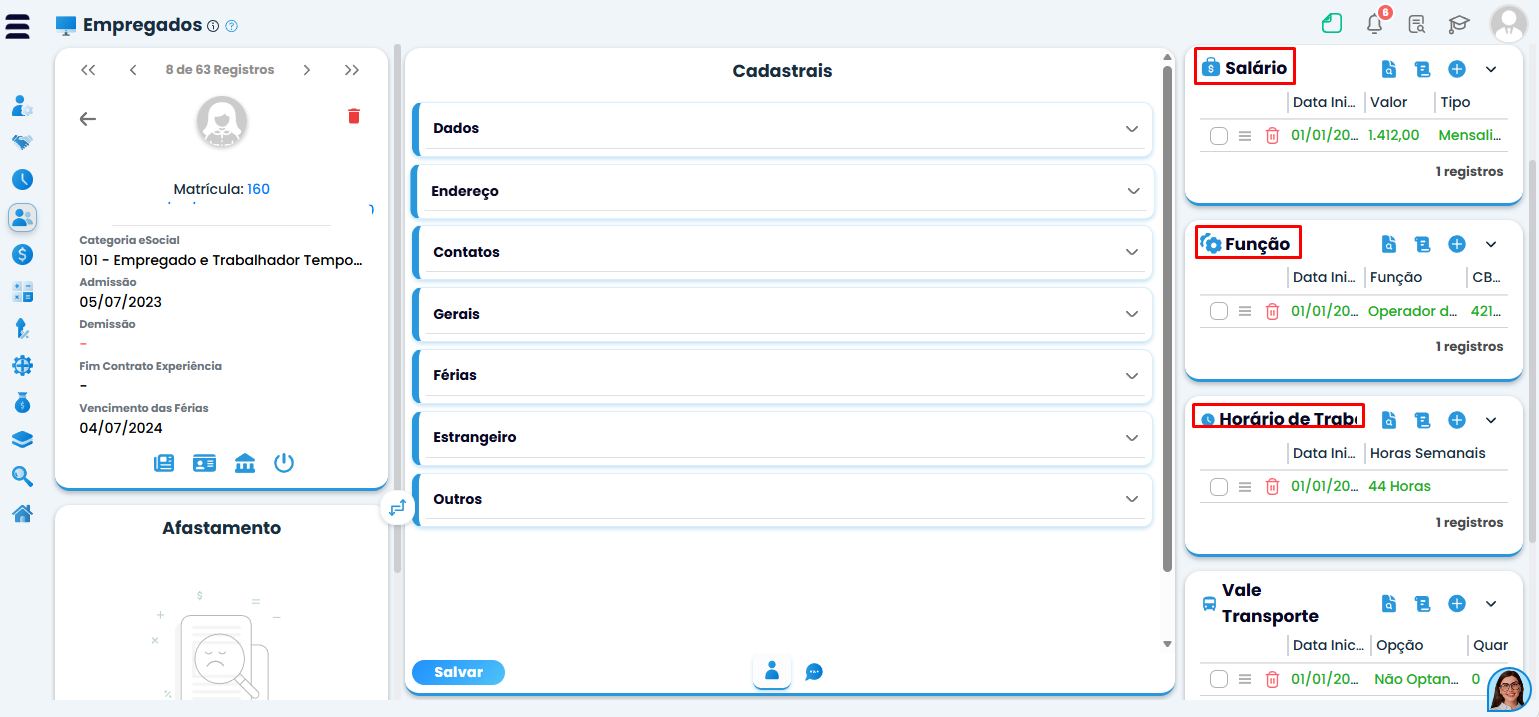Screen dimensions: 1539x717
Task: Open the magnifier search icon in sidebar
Action: click(22, 477)
